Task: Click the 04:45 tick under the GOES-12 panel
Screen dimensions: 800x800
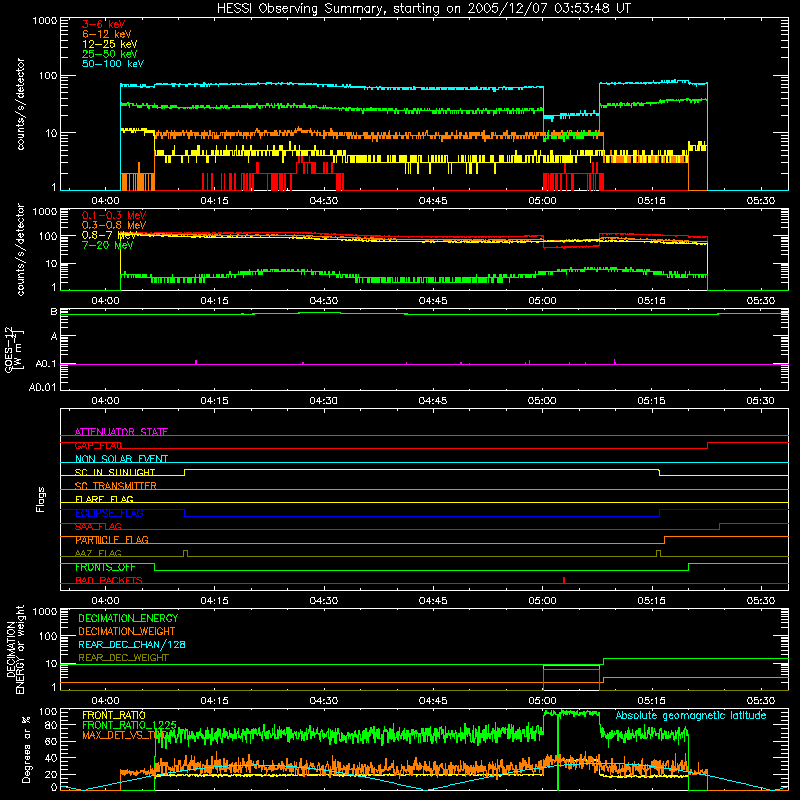Action: click(x=433, y=401)
